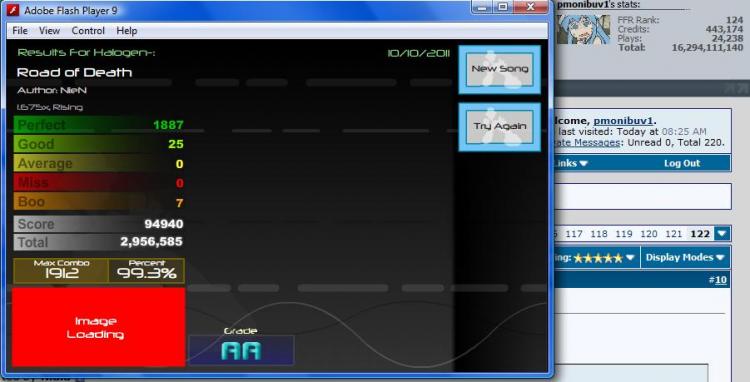The image size is (750, 382).
Task: Click the New Song button
Action: (x=500, y=69)
